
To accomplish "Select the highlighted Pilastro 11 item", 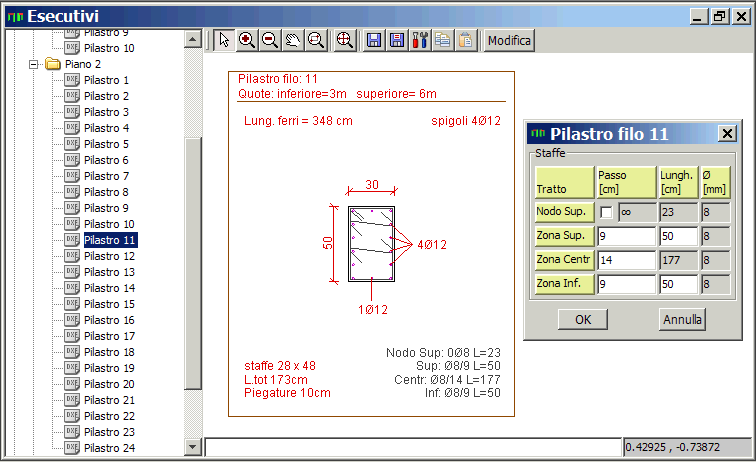I will click(x=109, y=240).
